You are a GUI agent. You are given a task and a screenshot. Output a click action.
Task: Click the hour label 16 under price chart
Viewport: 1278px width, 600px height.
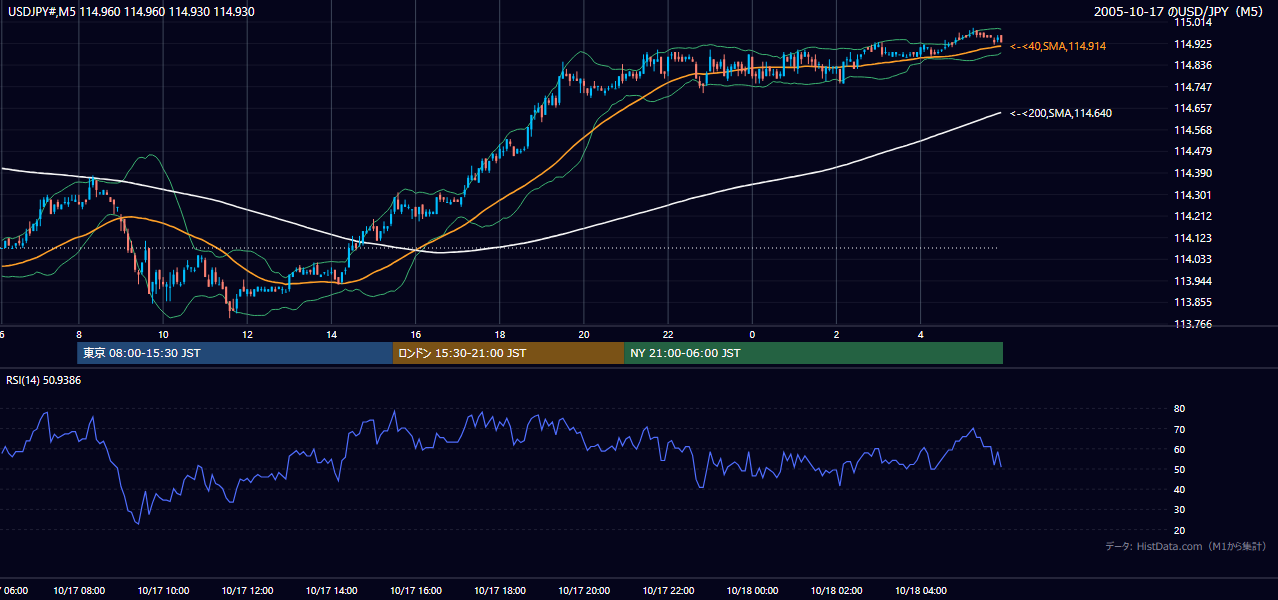point(415,334)
